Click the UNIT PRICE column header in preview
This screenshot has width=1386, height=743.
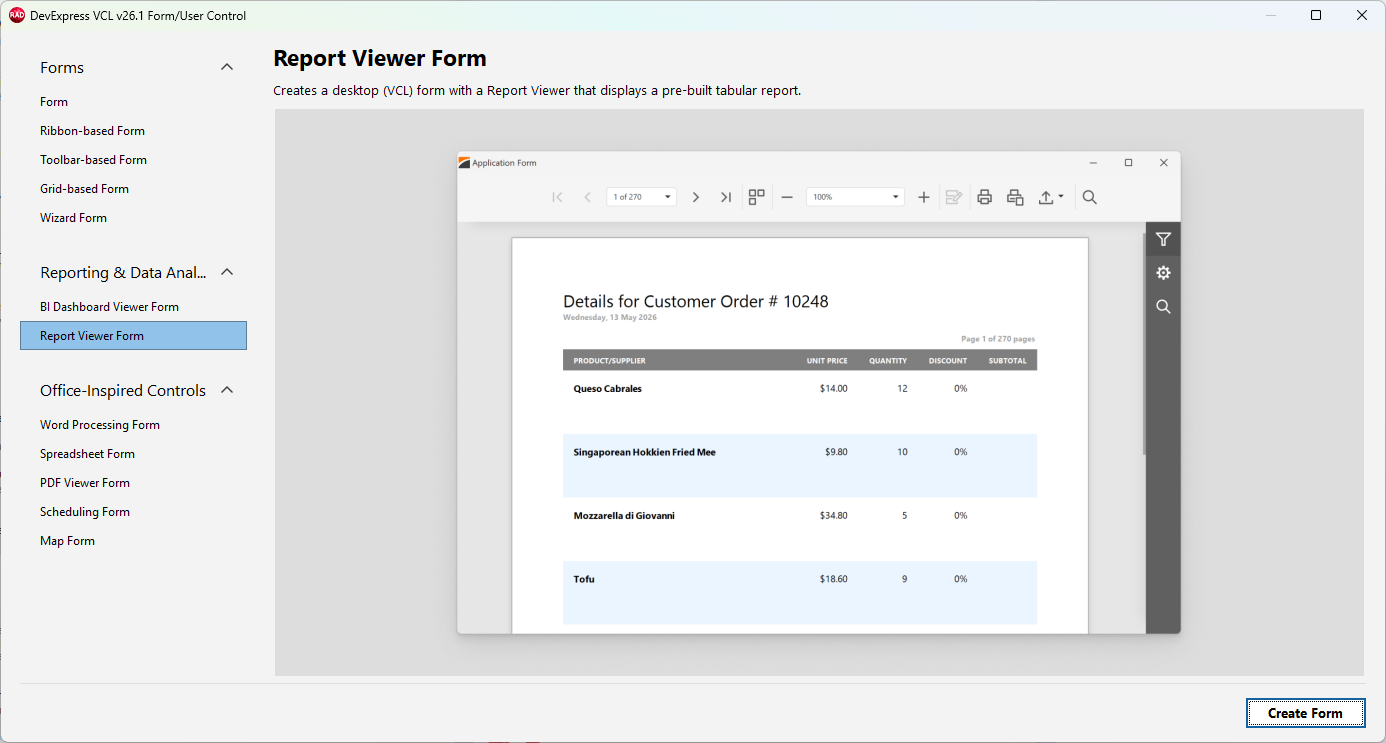827,361
